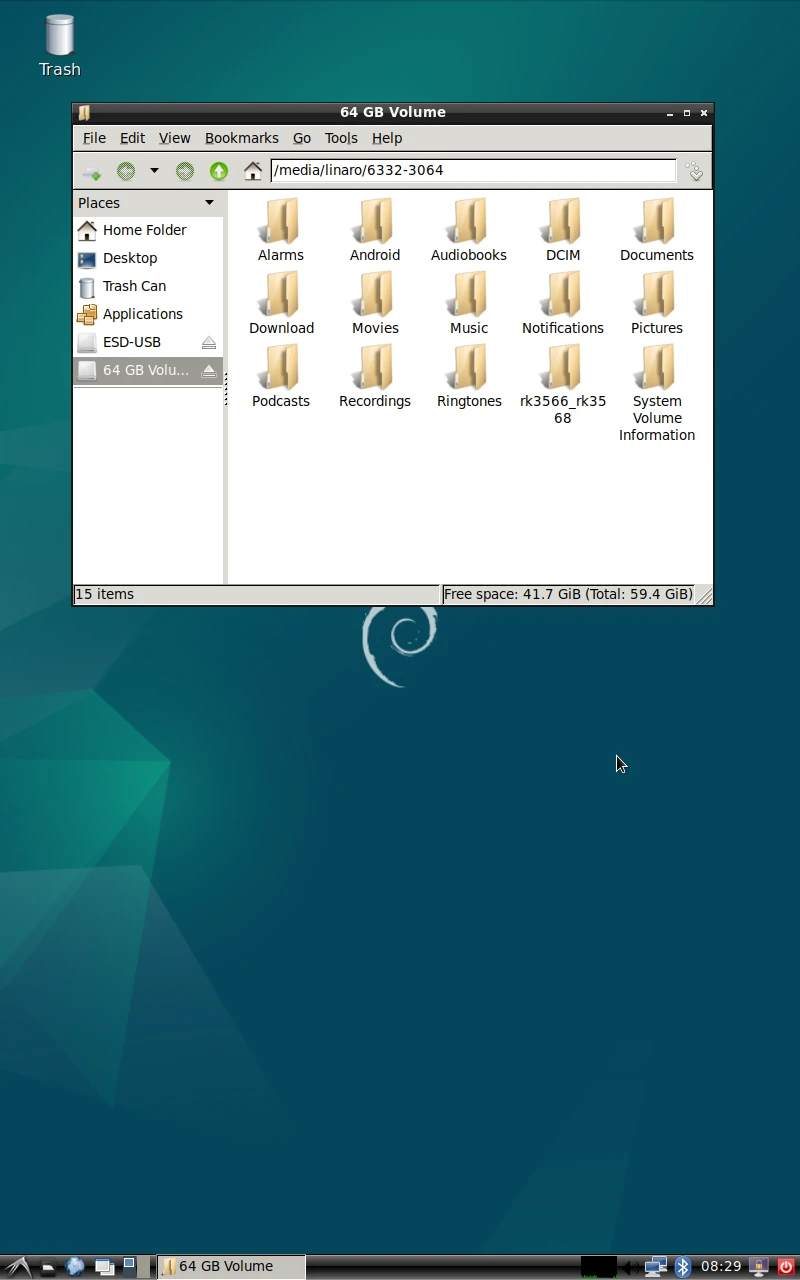This screenshot has height=1280, width=800.
Task: Select Desktop in the sidebar
Action: 148,258
